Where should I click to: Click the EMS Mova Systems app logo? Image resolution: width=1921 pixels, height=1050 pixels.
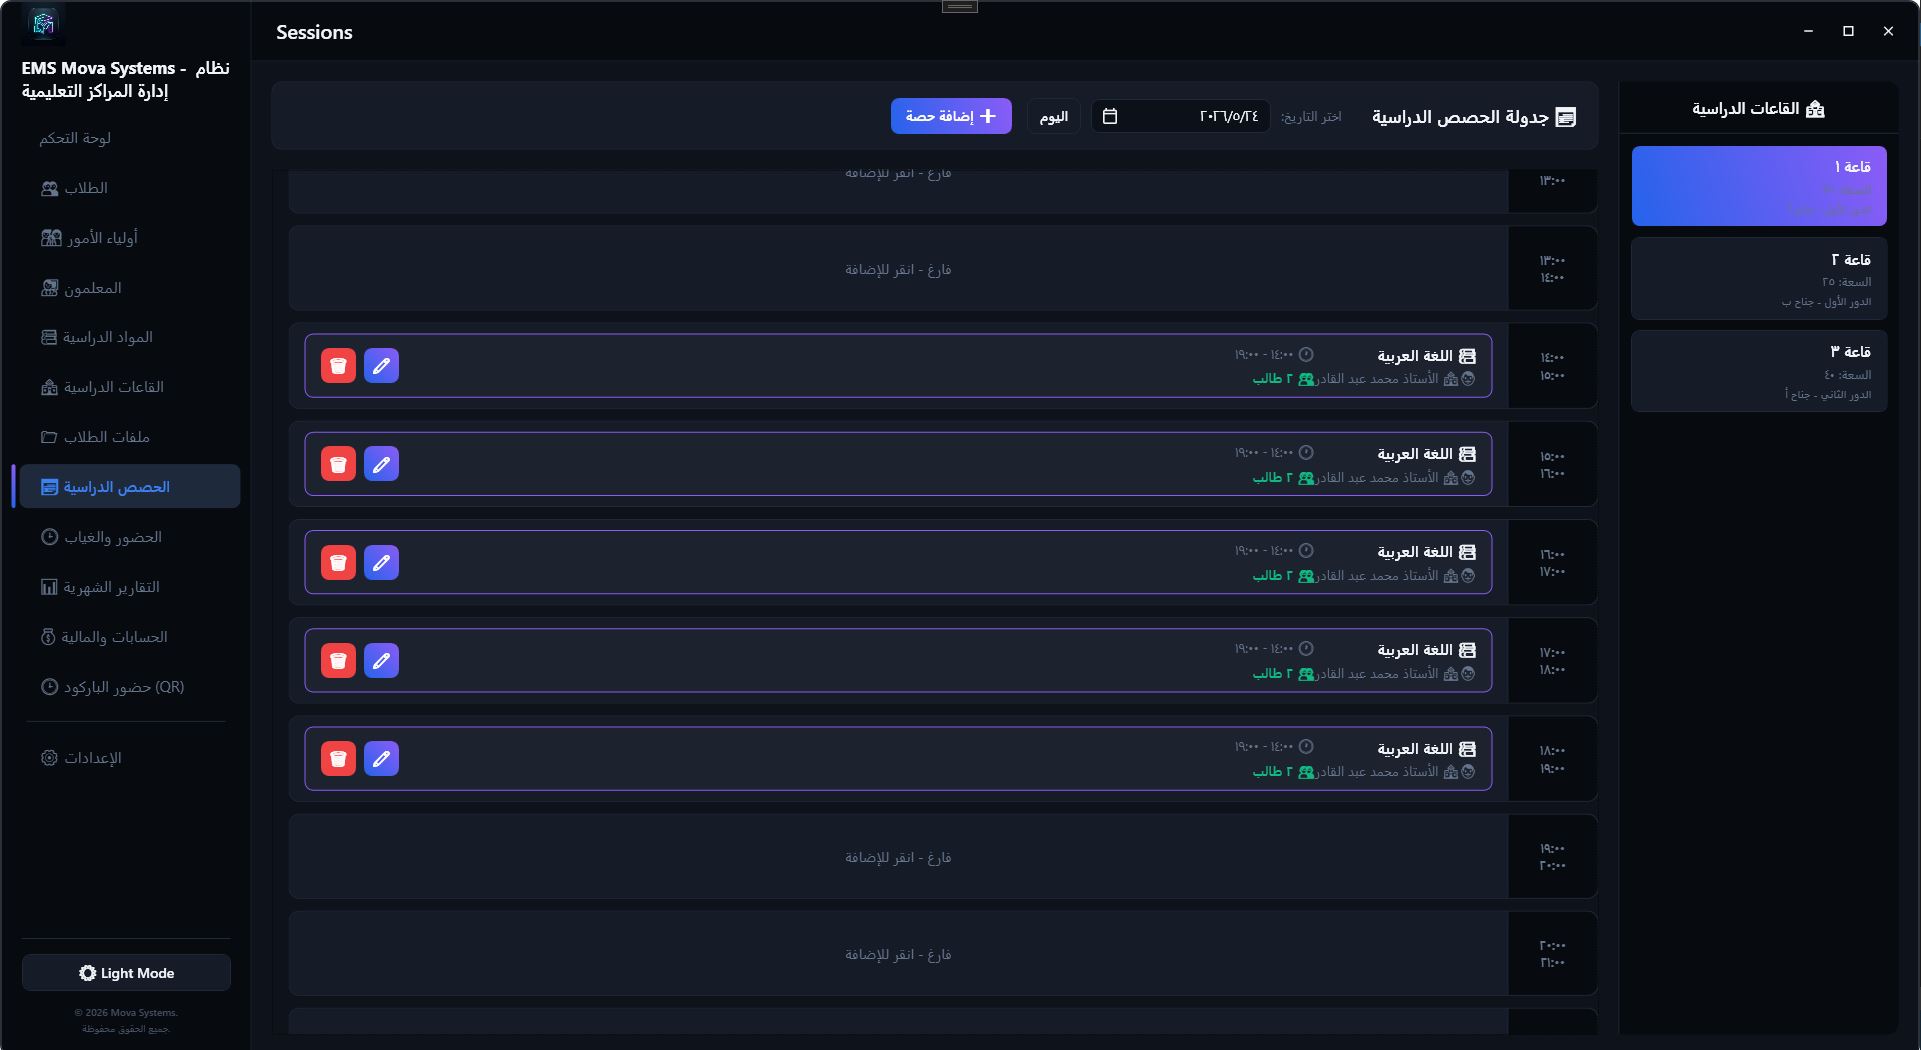(x=43, y=23)
